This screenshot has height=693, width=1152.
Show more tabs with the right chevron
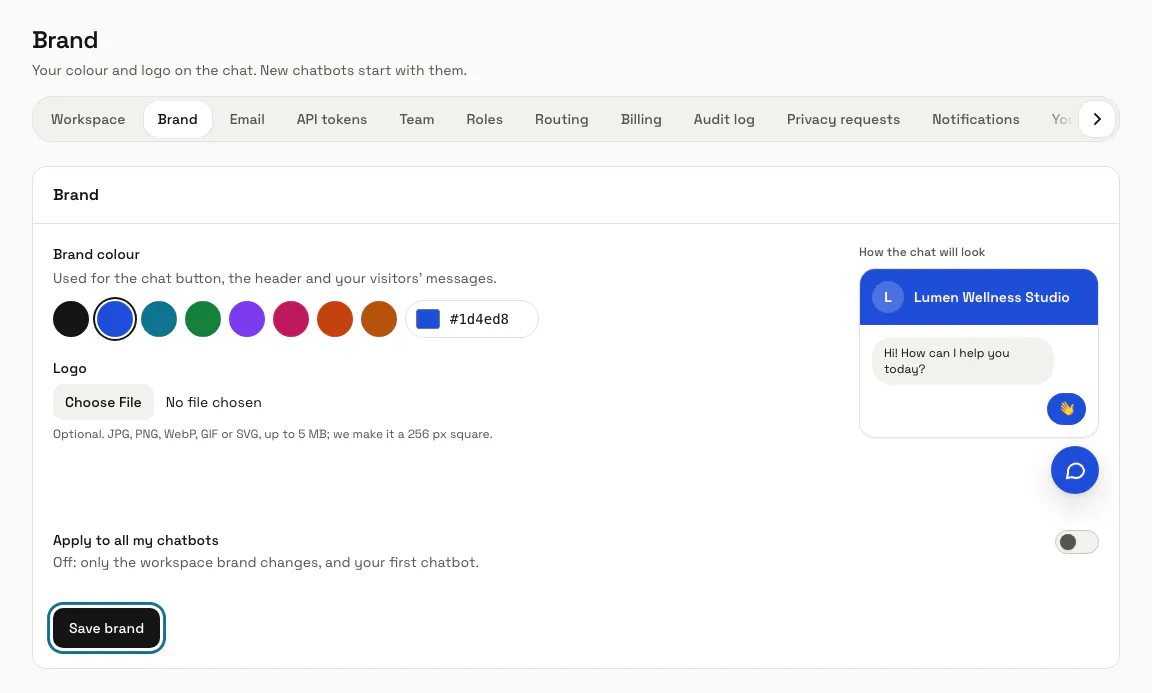[1097, 119]
